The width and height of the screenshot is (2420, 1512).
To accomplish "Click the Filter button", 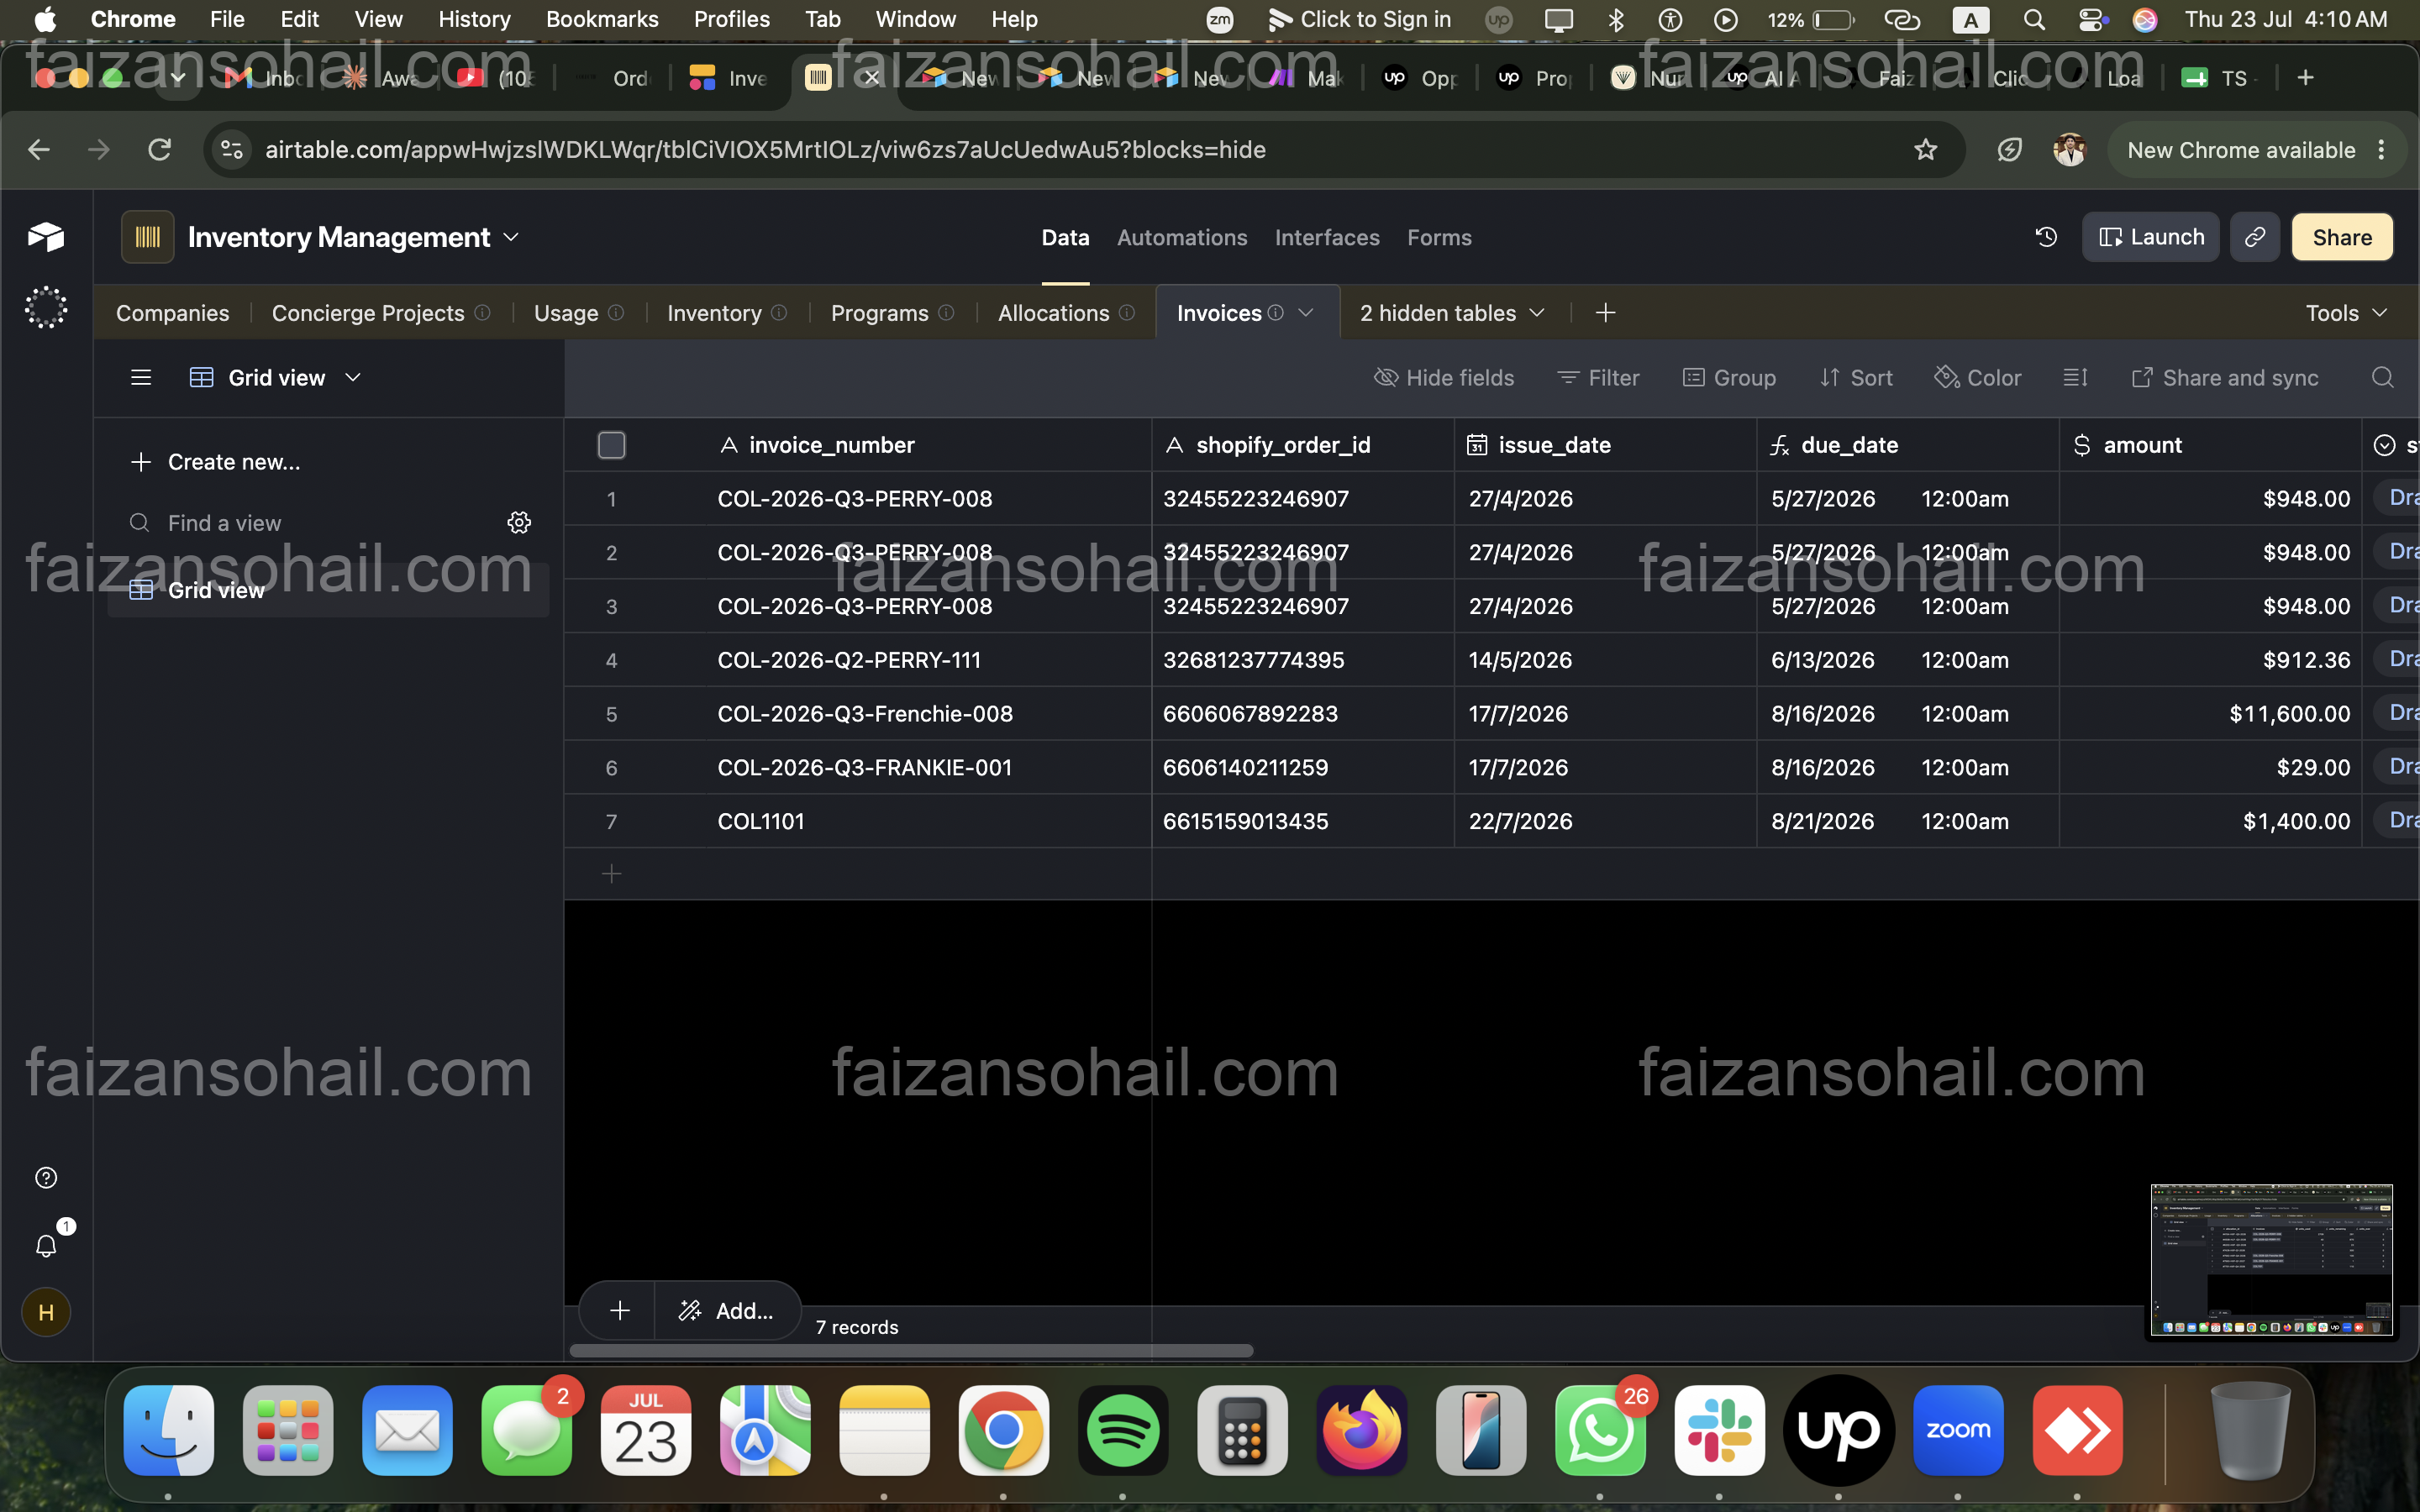I will click(1597, 378).
